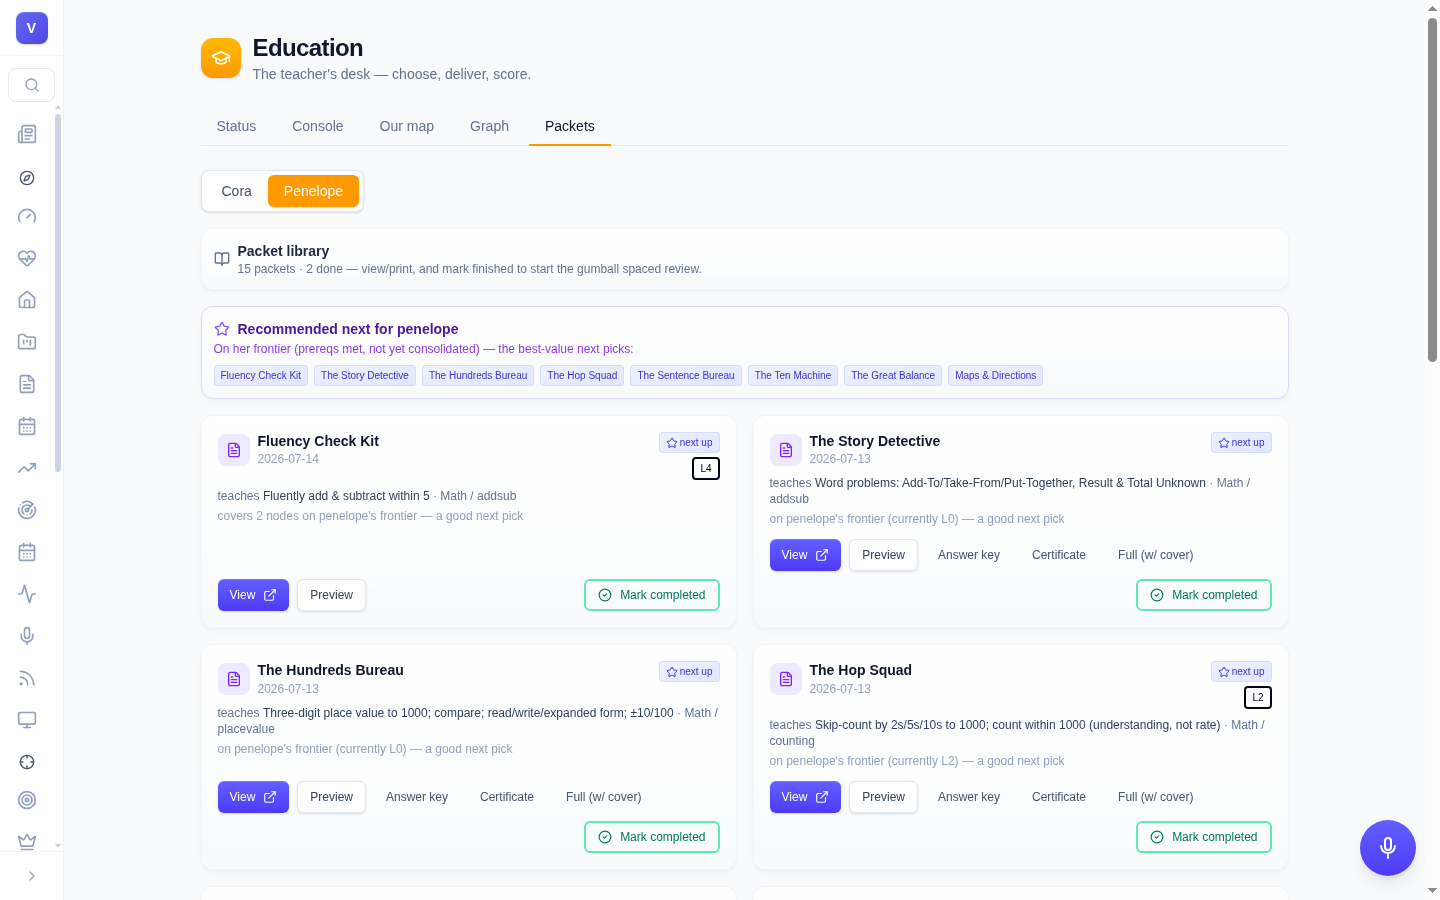This screenshot has width=1440, height=900.
Task: Select the Penelope student toggle
Action: [313, 191]
